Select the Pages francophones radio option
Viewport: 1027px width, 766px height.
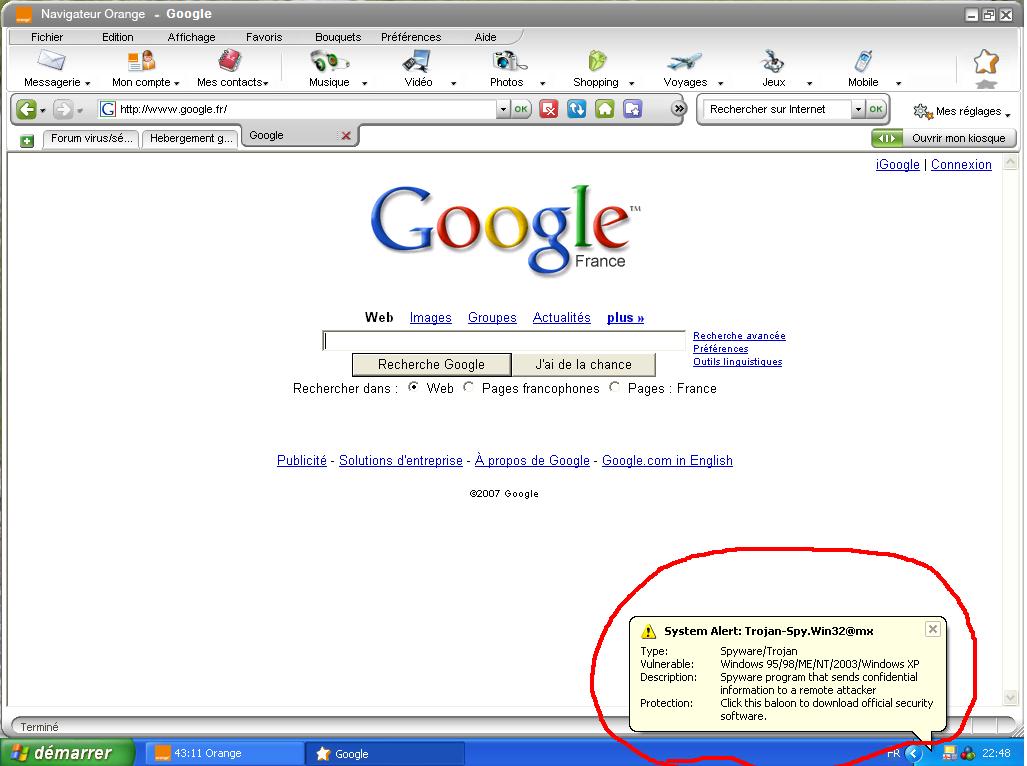(468, 388)
